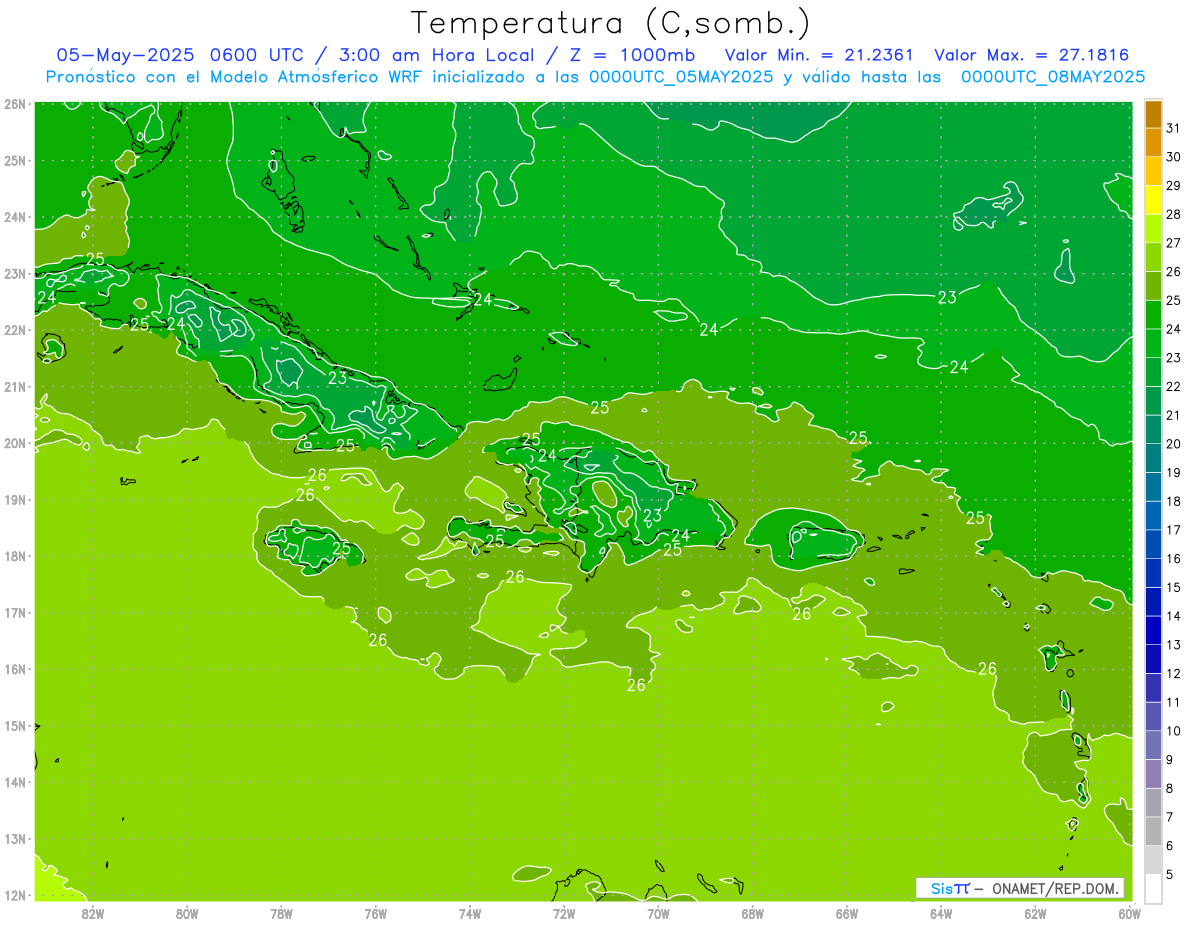Click the 'Temperatura (C,somb.)' title
The height and width of the screenshot is (927, 1200).
coord(611,23)
